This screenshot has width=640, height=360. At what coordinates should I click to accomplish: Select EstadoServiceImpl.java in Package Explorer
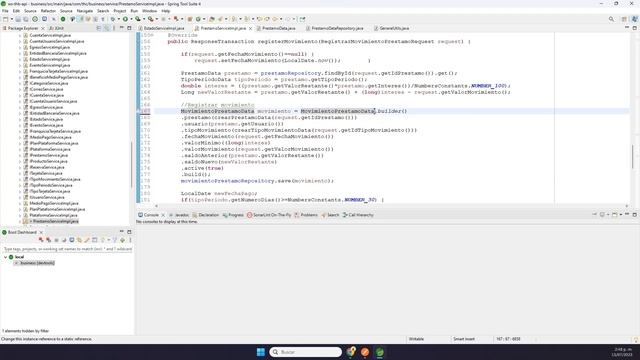49,59
